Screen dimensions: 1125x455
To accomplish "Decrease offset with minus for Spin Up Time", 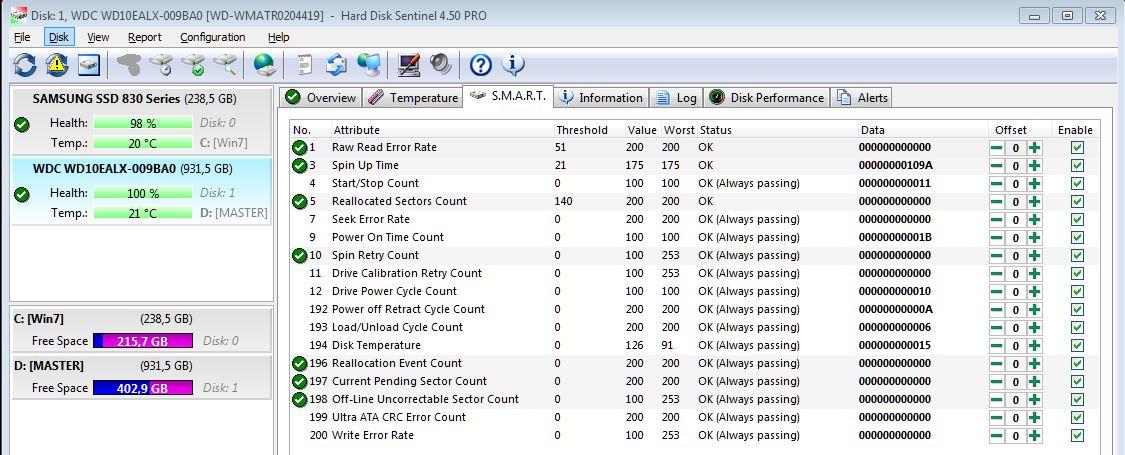I will [997, 166].
